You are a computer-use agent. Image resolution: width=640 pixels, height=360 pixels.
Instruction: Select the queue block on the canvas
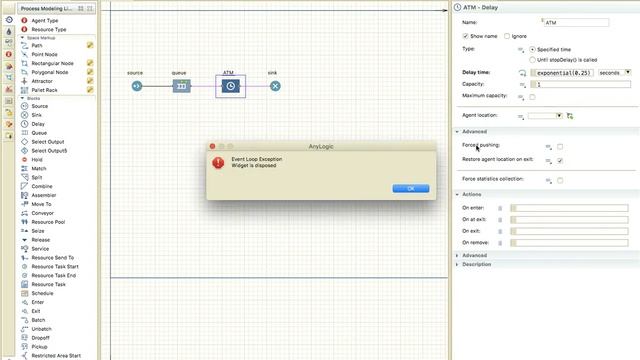click(x=181, y=86)
